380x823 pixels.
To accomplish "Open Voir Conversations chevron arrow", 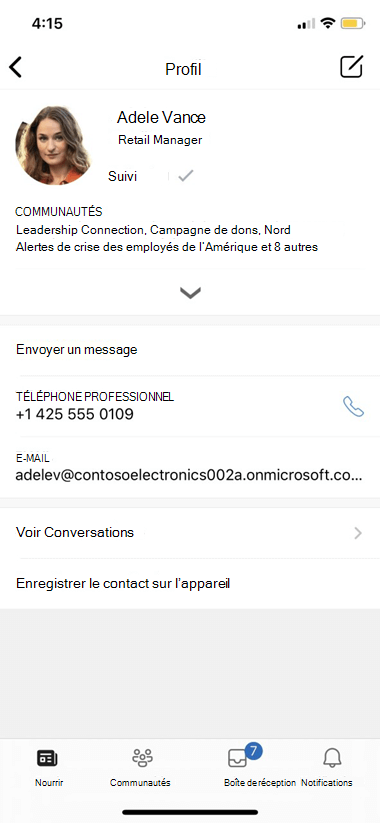I will pyautogui.click(x=358, y=533).
